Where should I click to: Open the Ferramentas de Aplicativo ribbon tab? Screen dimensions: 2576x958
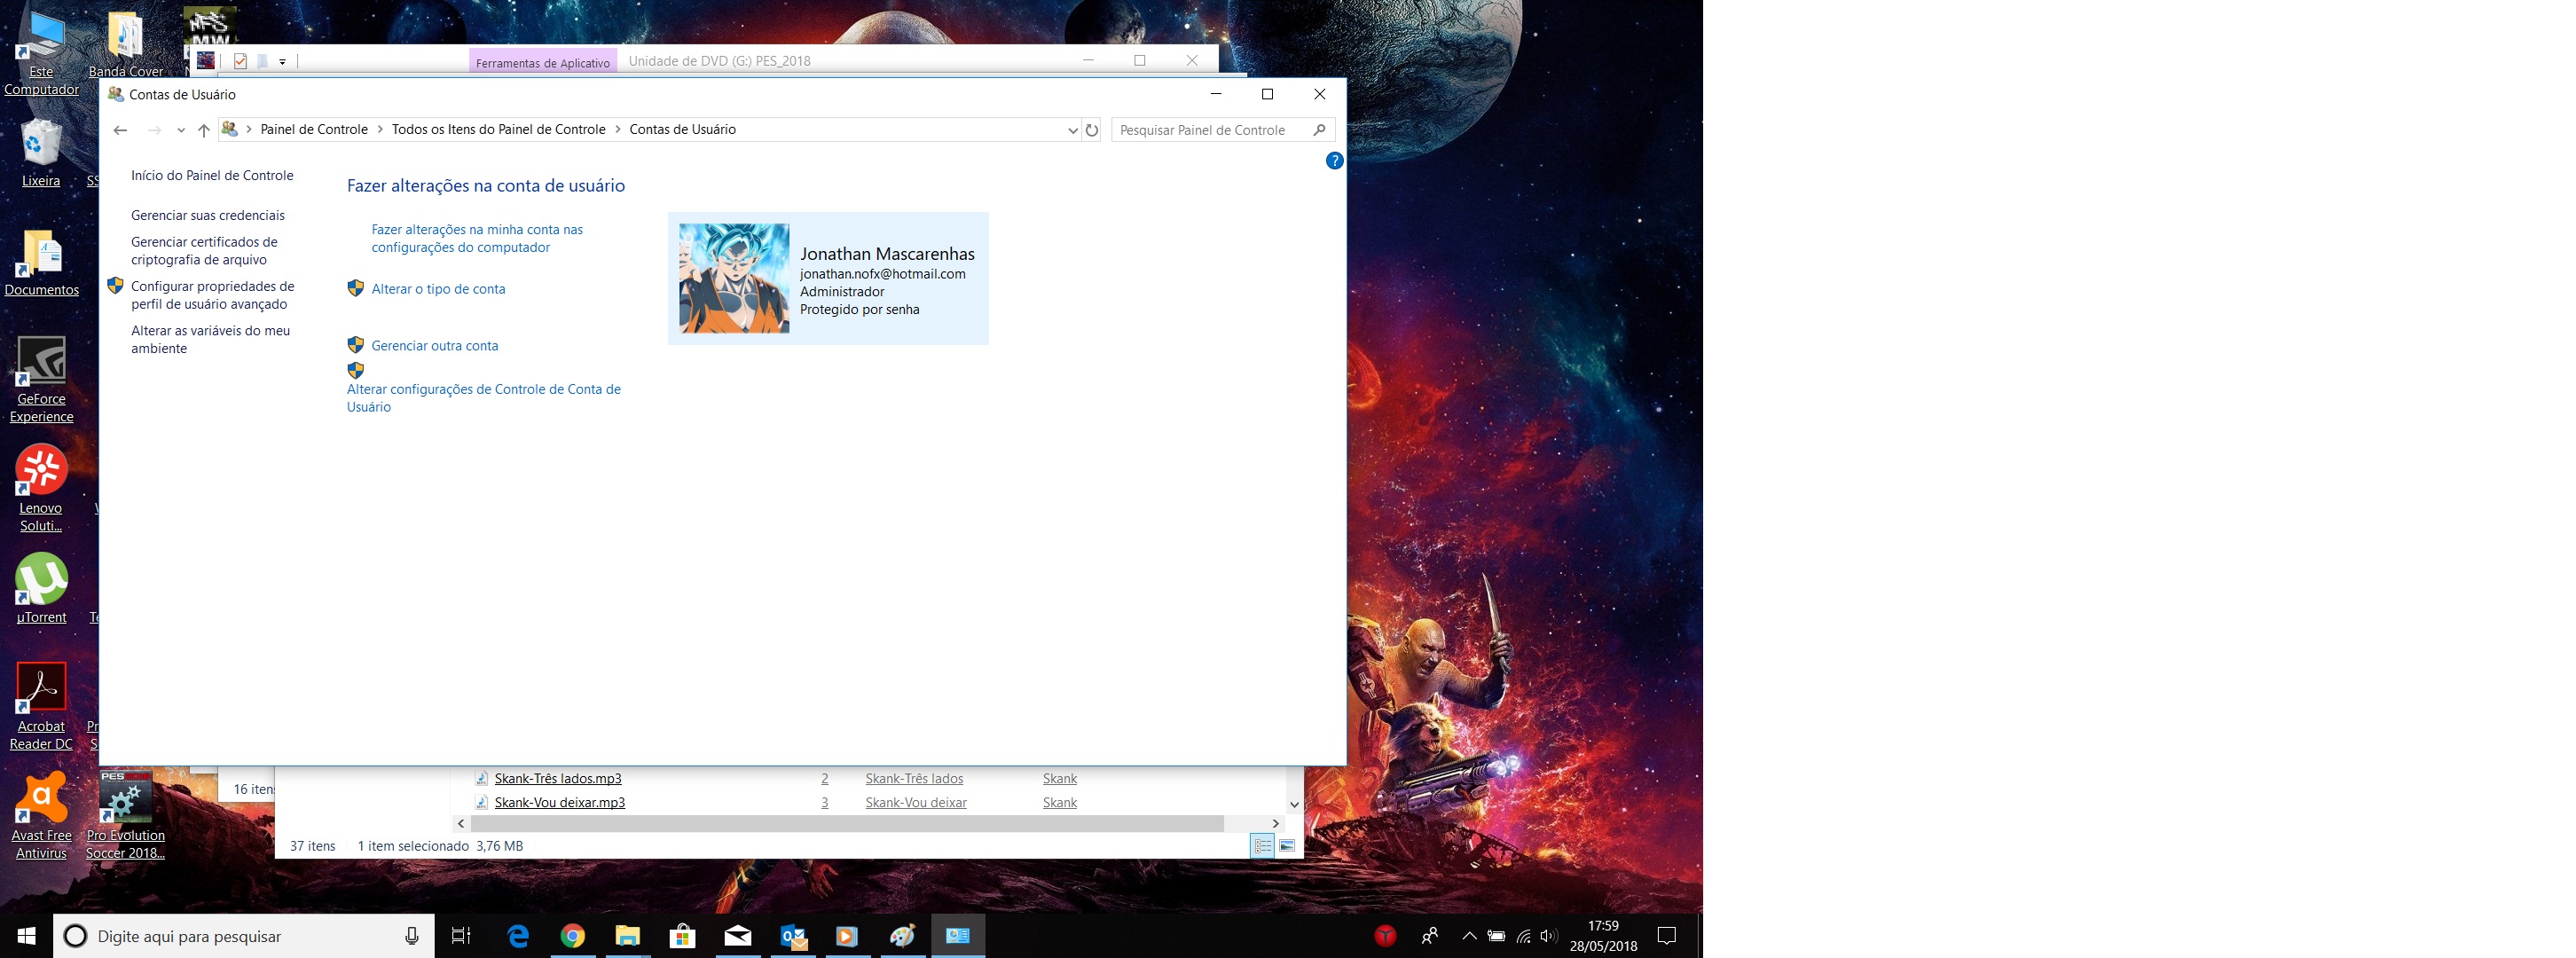tap(542, 62)
